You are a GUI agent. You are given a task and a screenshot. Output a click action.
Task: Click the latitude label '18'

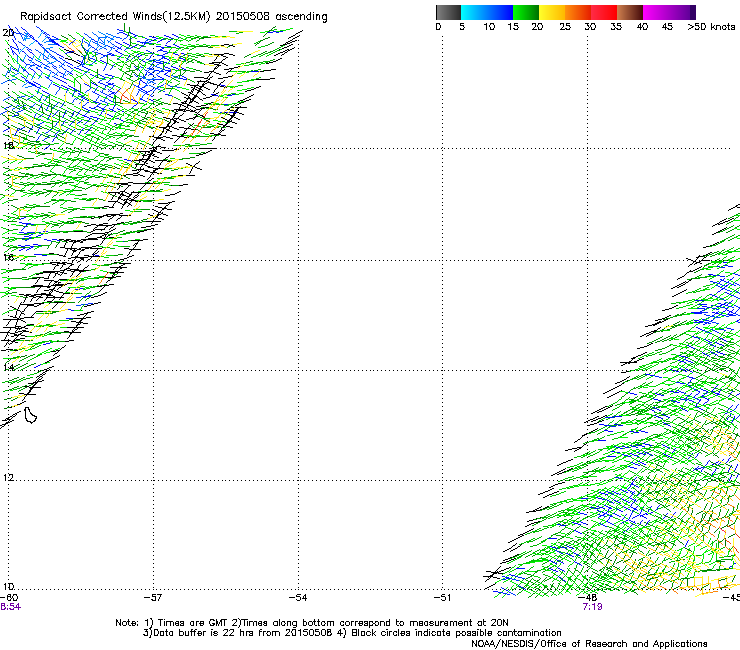click(x=8, y=145)
